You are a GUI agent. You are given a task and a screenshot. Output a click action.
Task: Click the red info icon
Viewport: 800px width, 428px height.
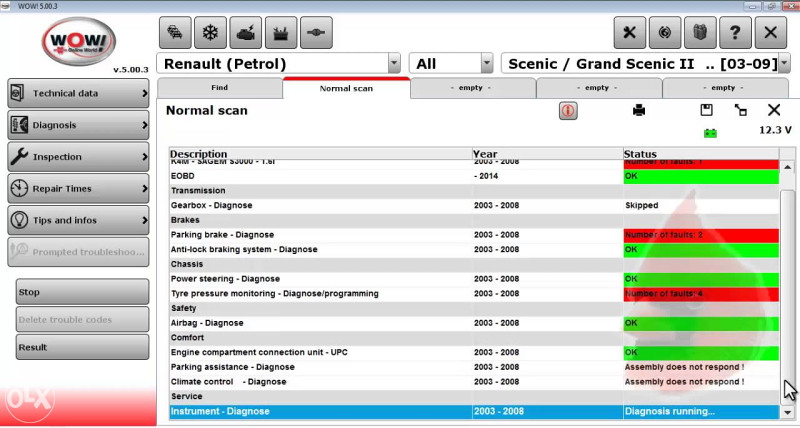coord(568,111)
